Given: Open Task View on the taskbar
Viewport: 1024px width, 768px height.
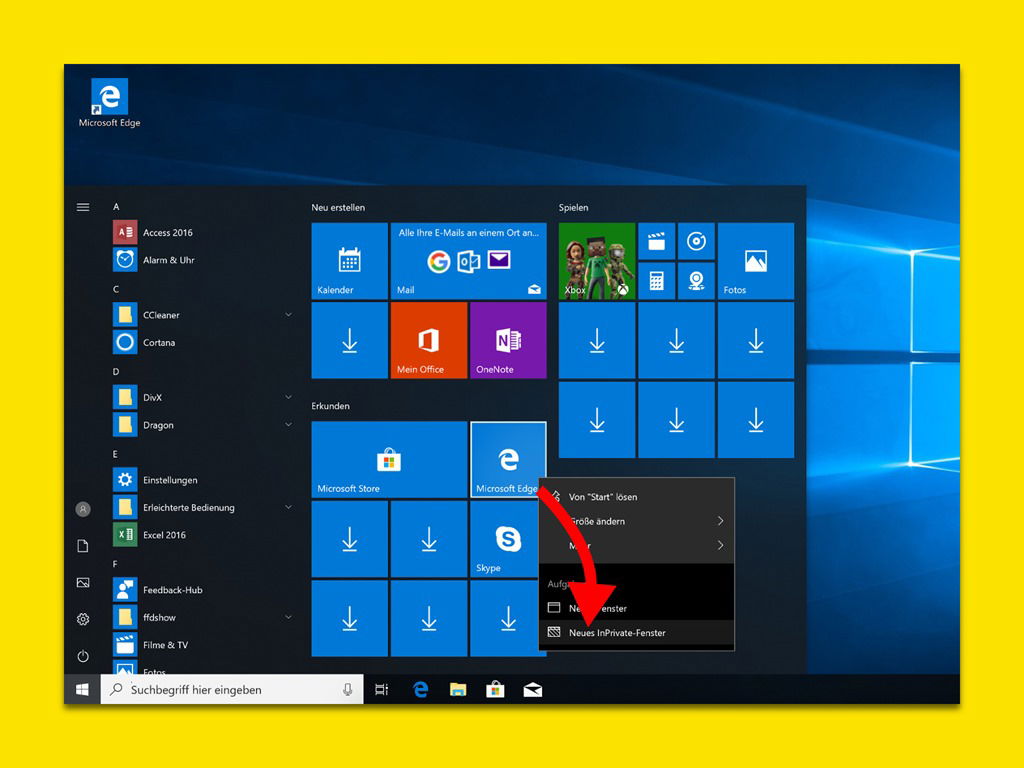Looking at the screenshot, I should tap(381, 690).
